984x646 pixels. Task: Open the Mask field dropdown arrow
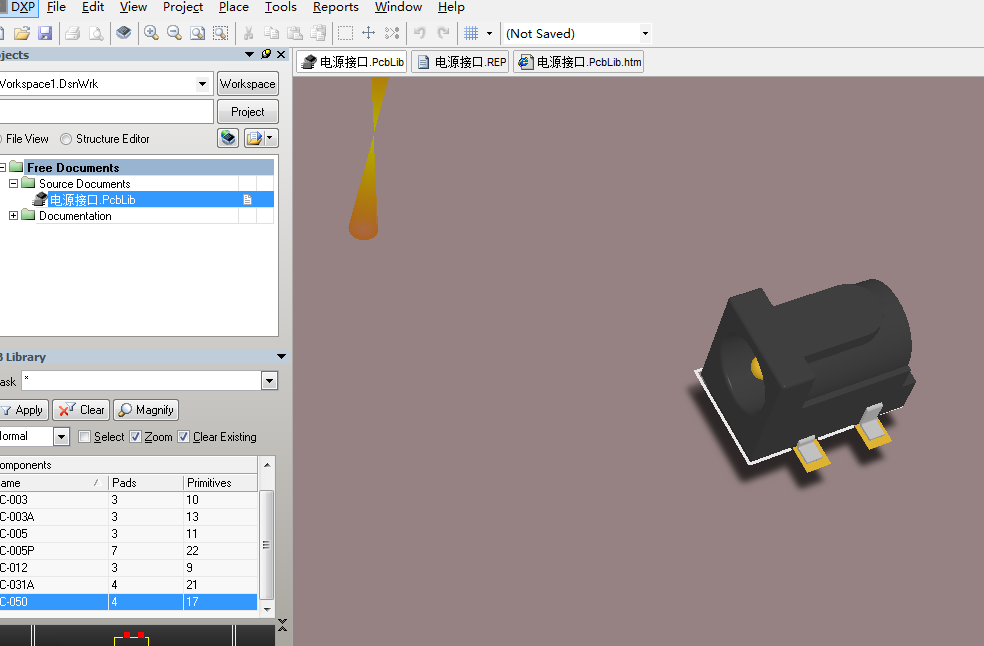click(269, 380)
